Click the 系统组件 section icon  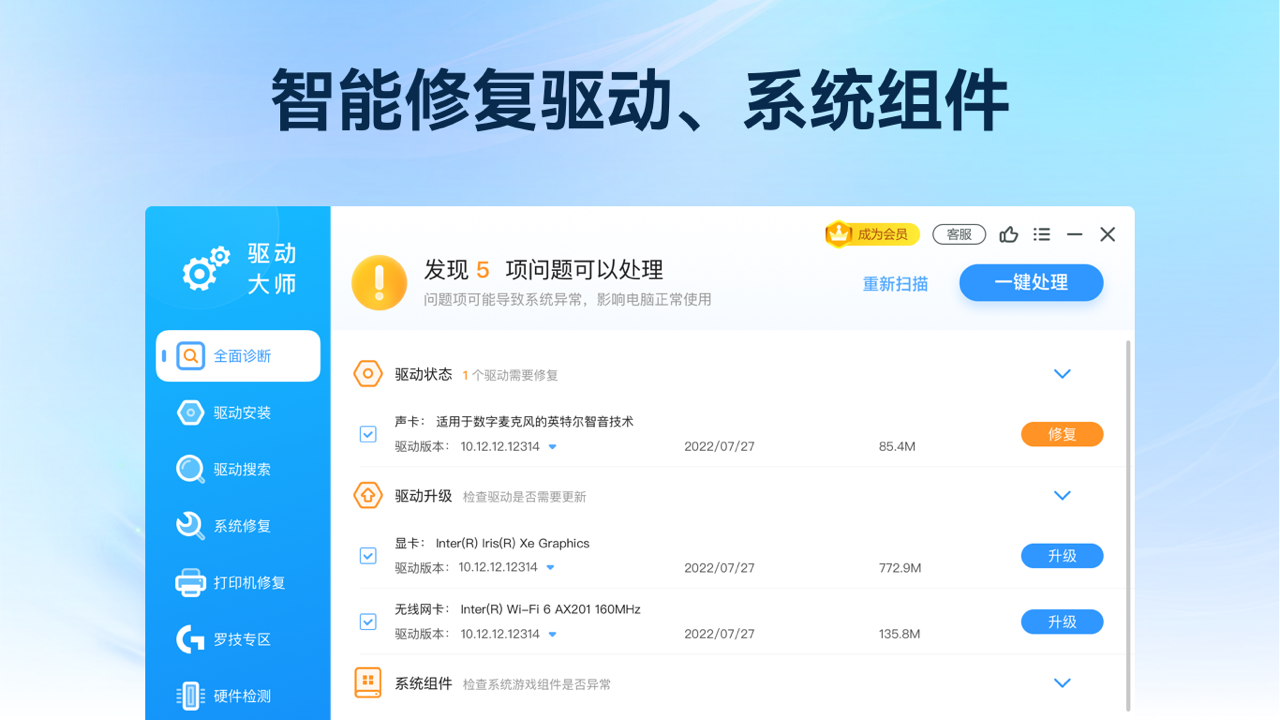tap(368, 683)
